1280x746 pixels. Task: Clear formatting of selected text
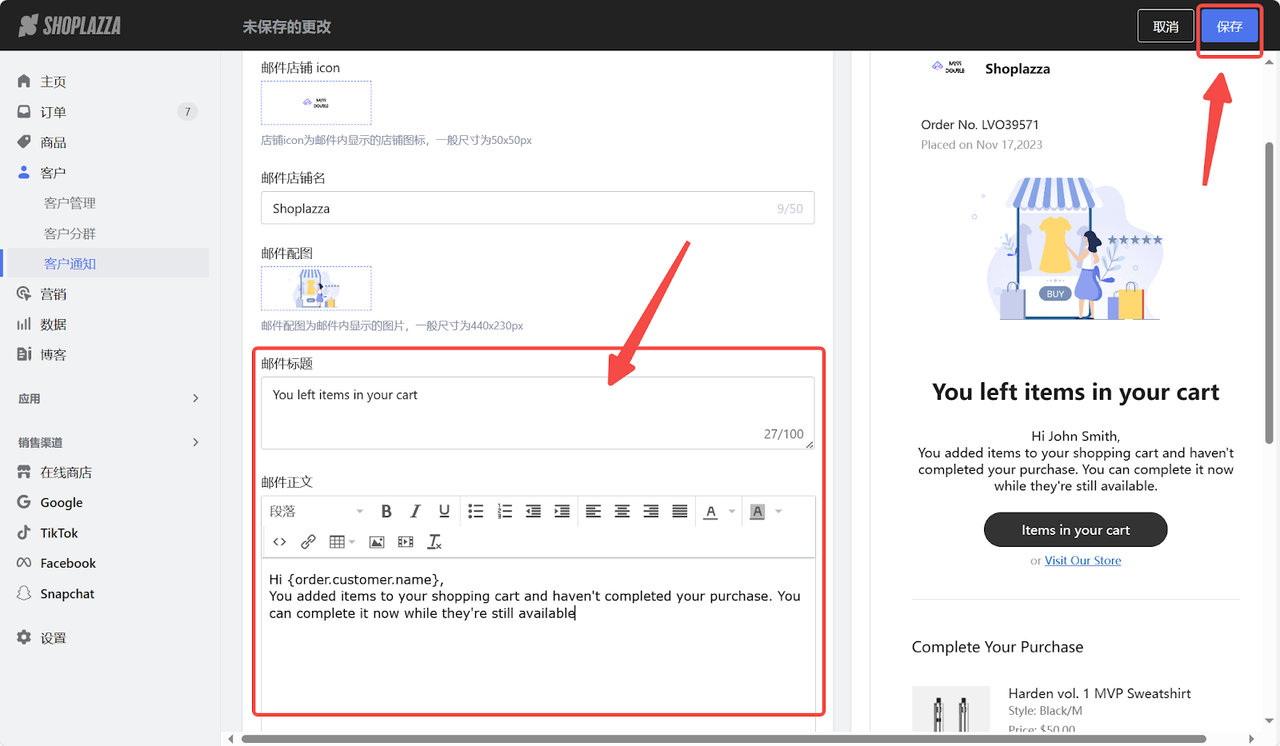434,542
